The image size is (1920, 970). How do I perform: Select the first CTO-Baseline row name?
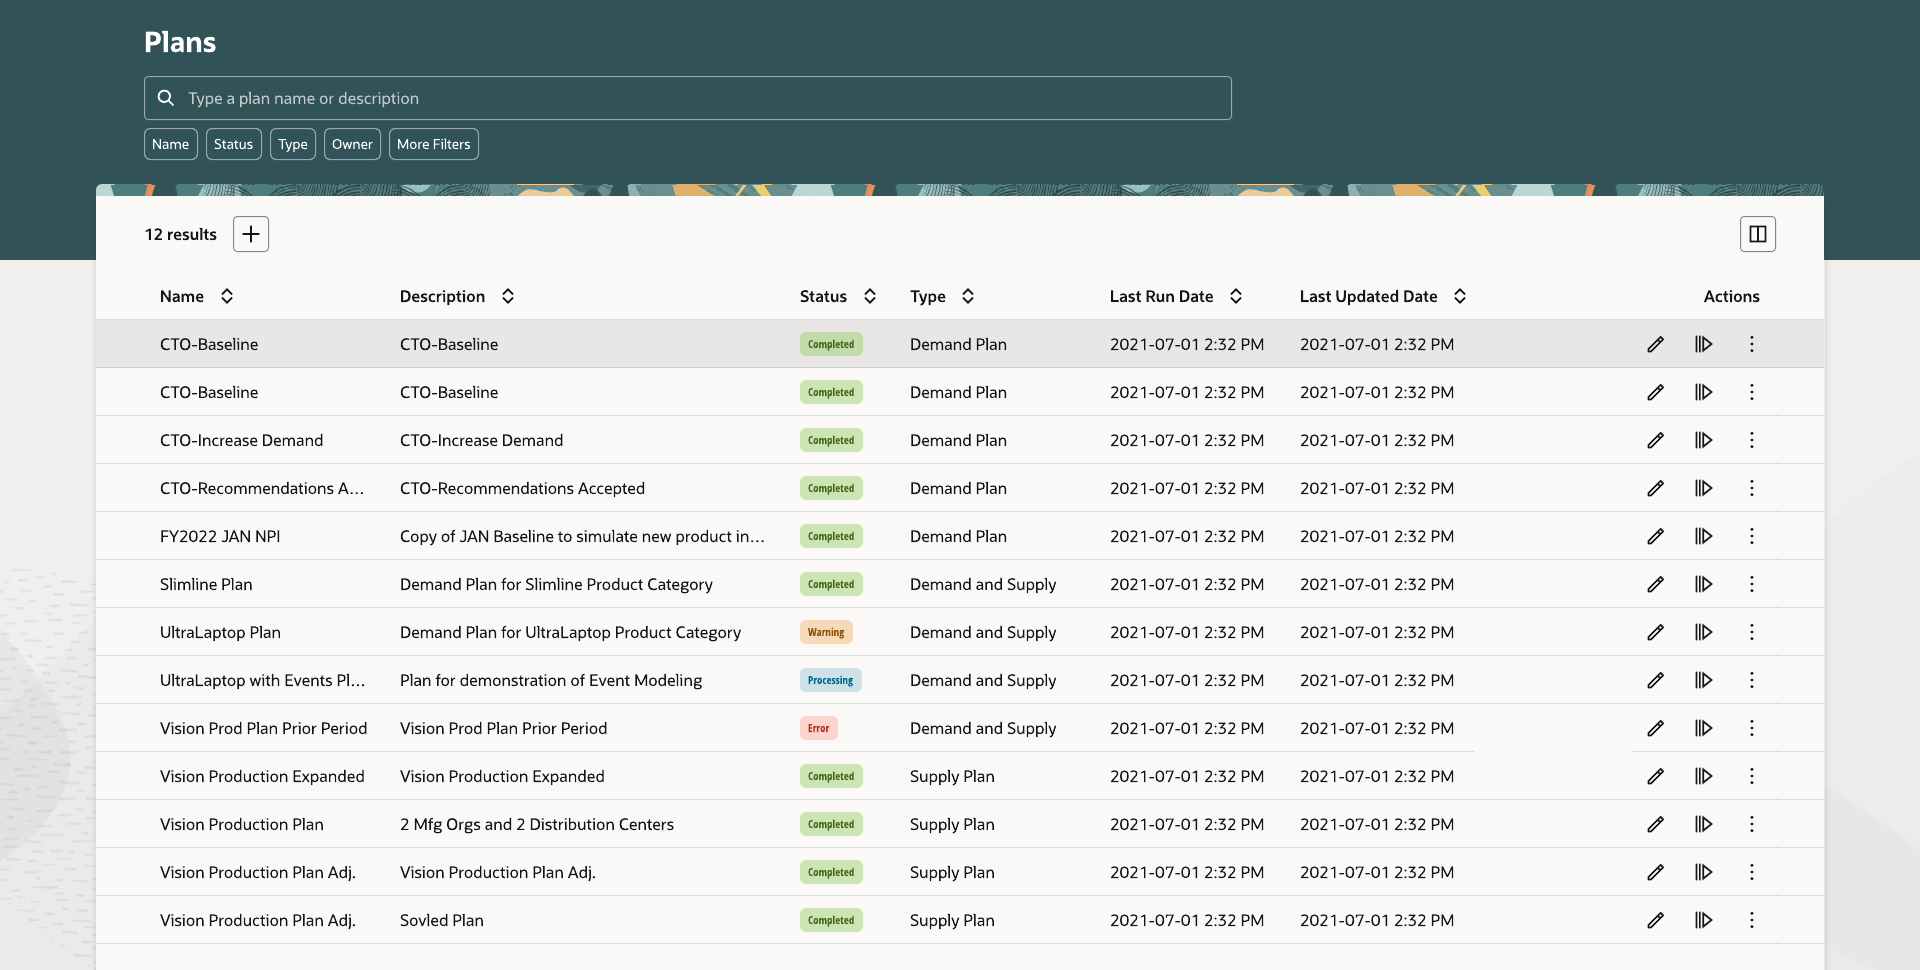pyautogui.click(x=209, y=344)
